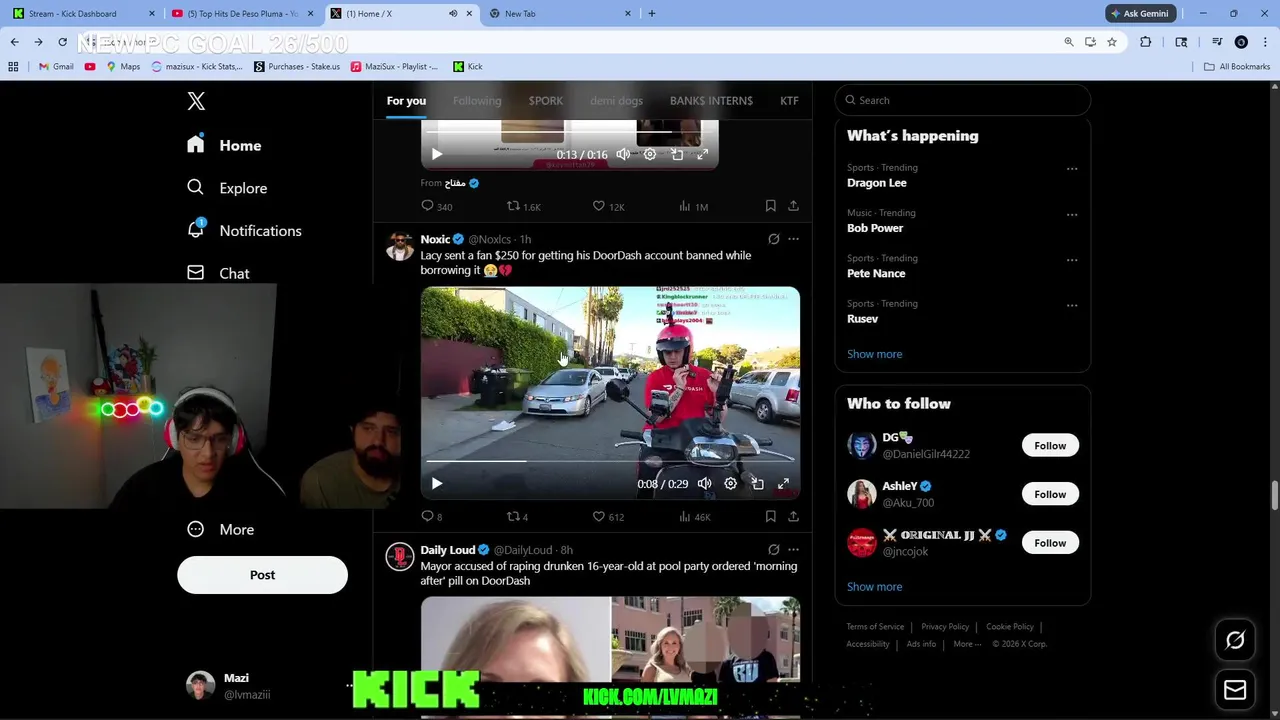Open Noxic's profile avatar

point(400,246)
